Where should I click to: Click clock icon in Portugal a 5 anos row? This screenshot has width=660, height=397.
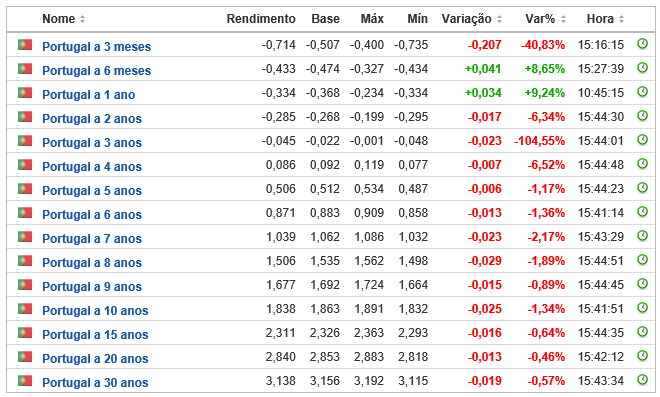point(642,187)
